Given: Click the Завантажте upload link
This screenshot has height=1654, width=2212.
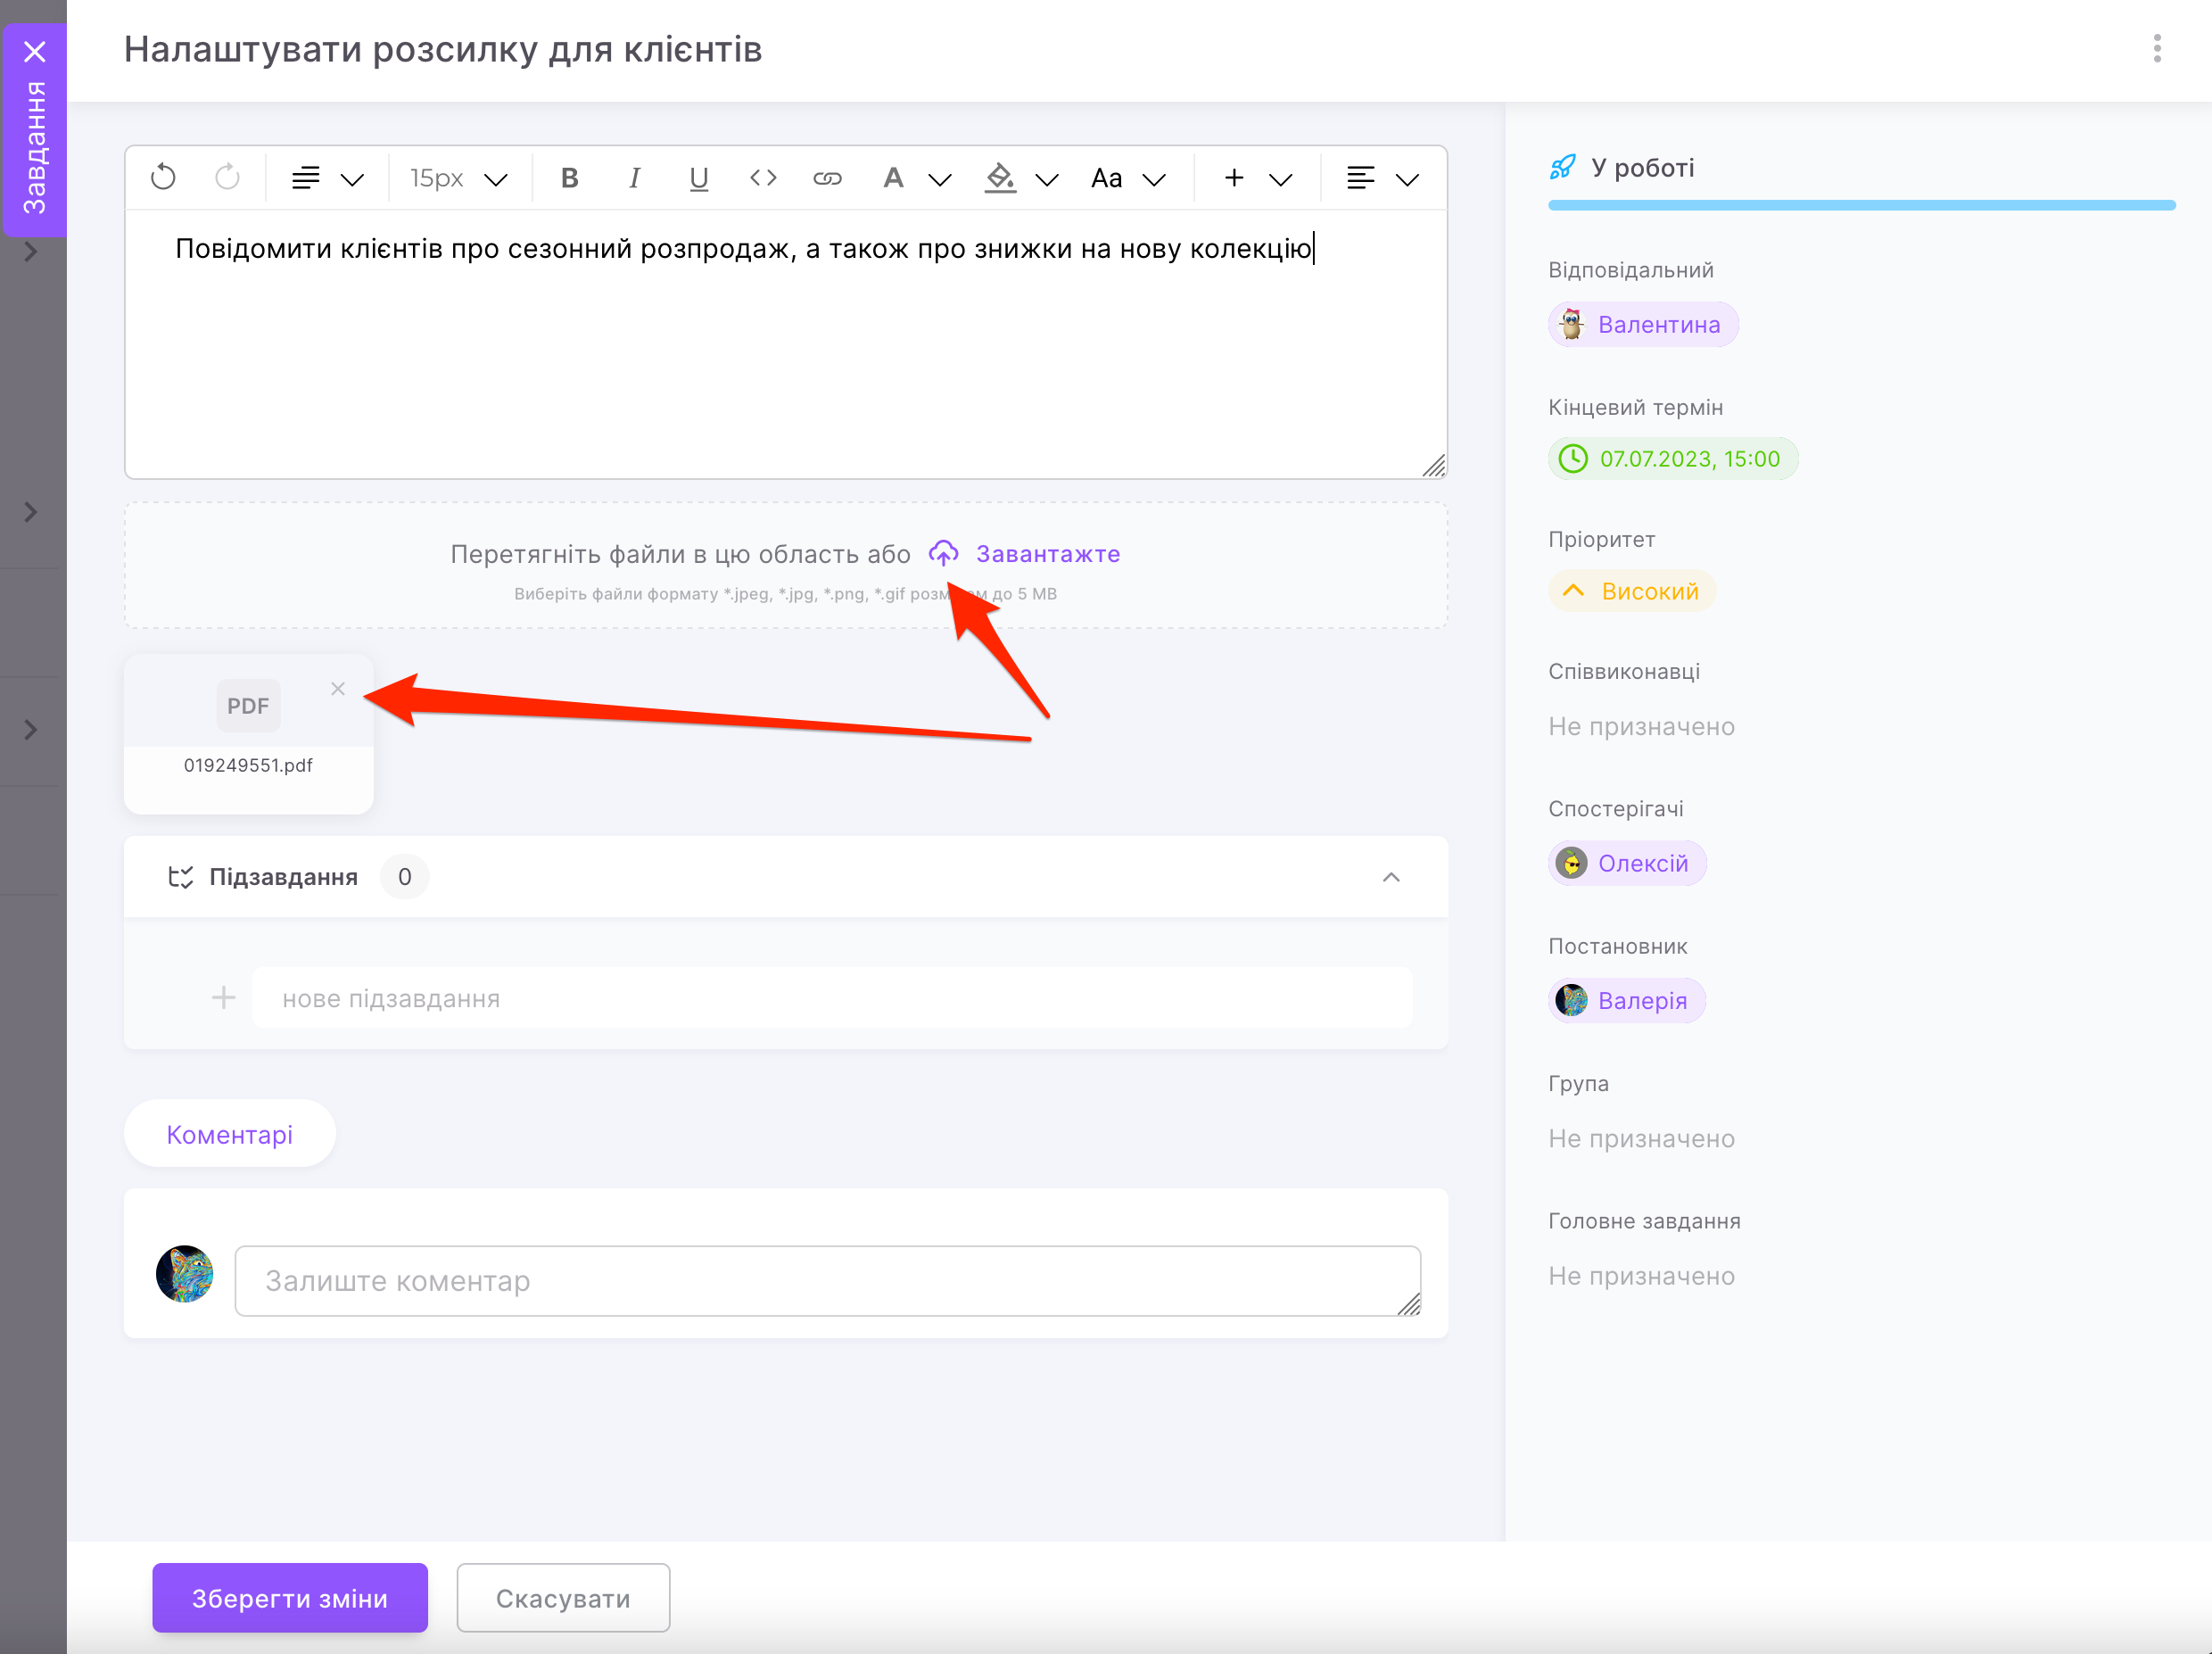Looking at the screenshot, I should pos(1047,554).
